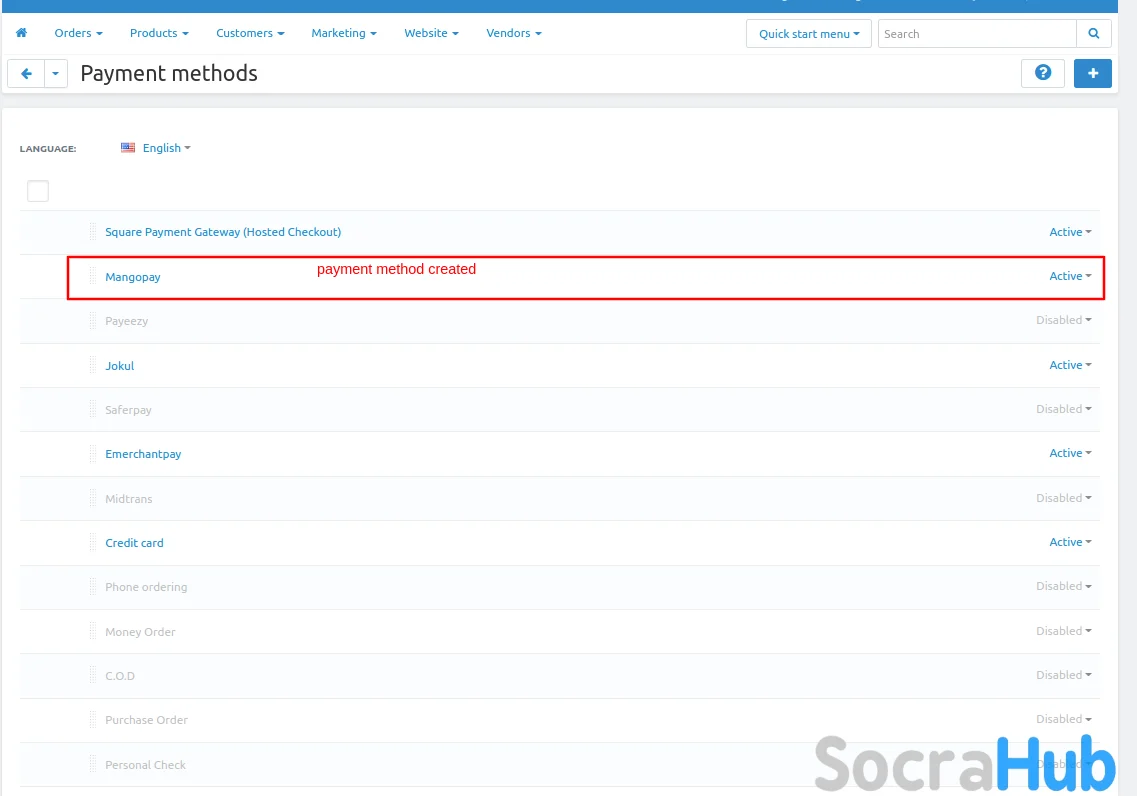The image size is (1137, 796).
Task: Open the Orders menu
Action: coord(78,33)
